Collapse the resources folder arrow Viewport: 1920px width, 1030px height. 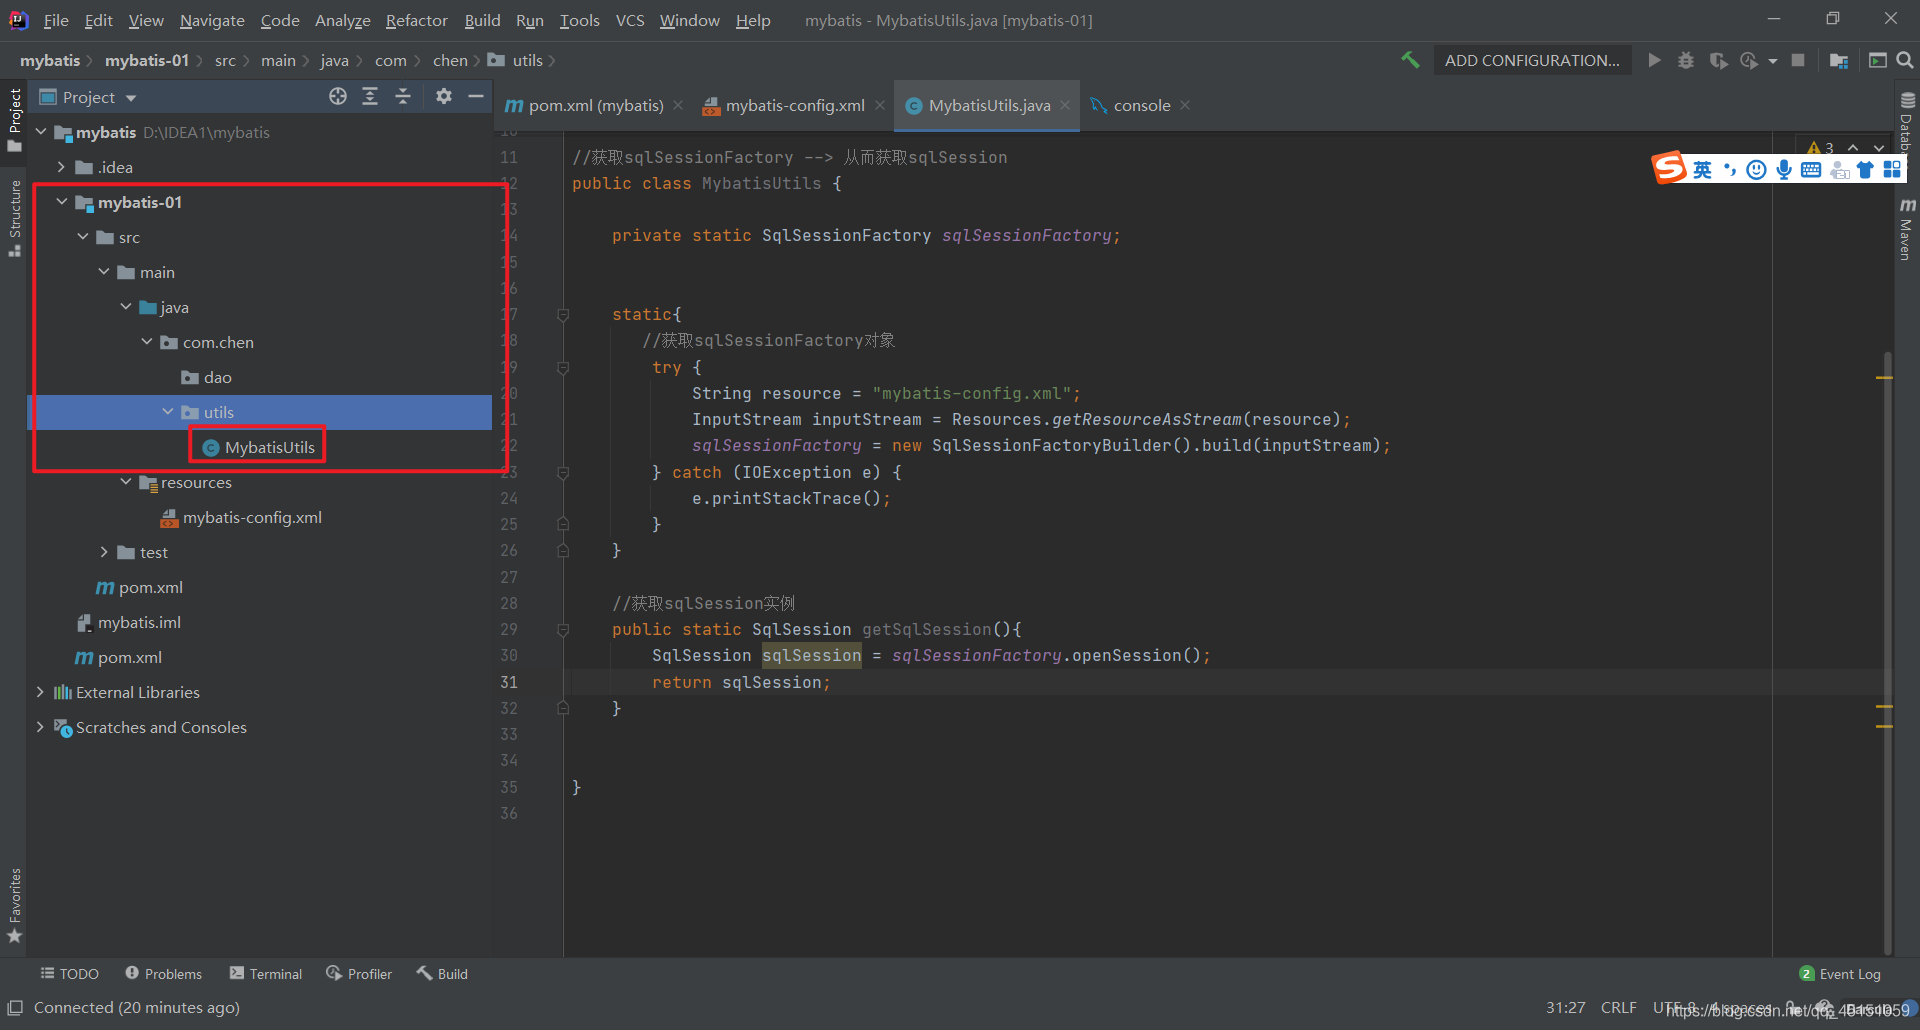[126, 482]
